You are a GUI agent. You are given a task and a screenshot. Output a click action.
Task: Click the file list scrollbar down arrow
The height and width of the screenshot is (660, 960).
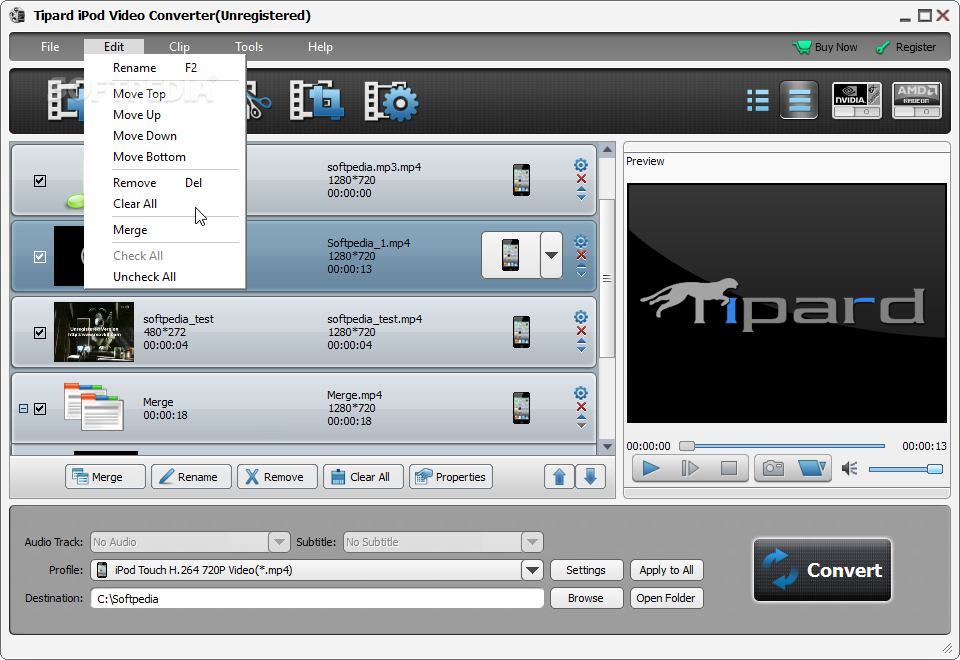pyautogui.click(x=607, y=446)
